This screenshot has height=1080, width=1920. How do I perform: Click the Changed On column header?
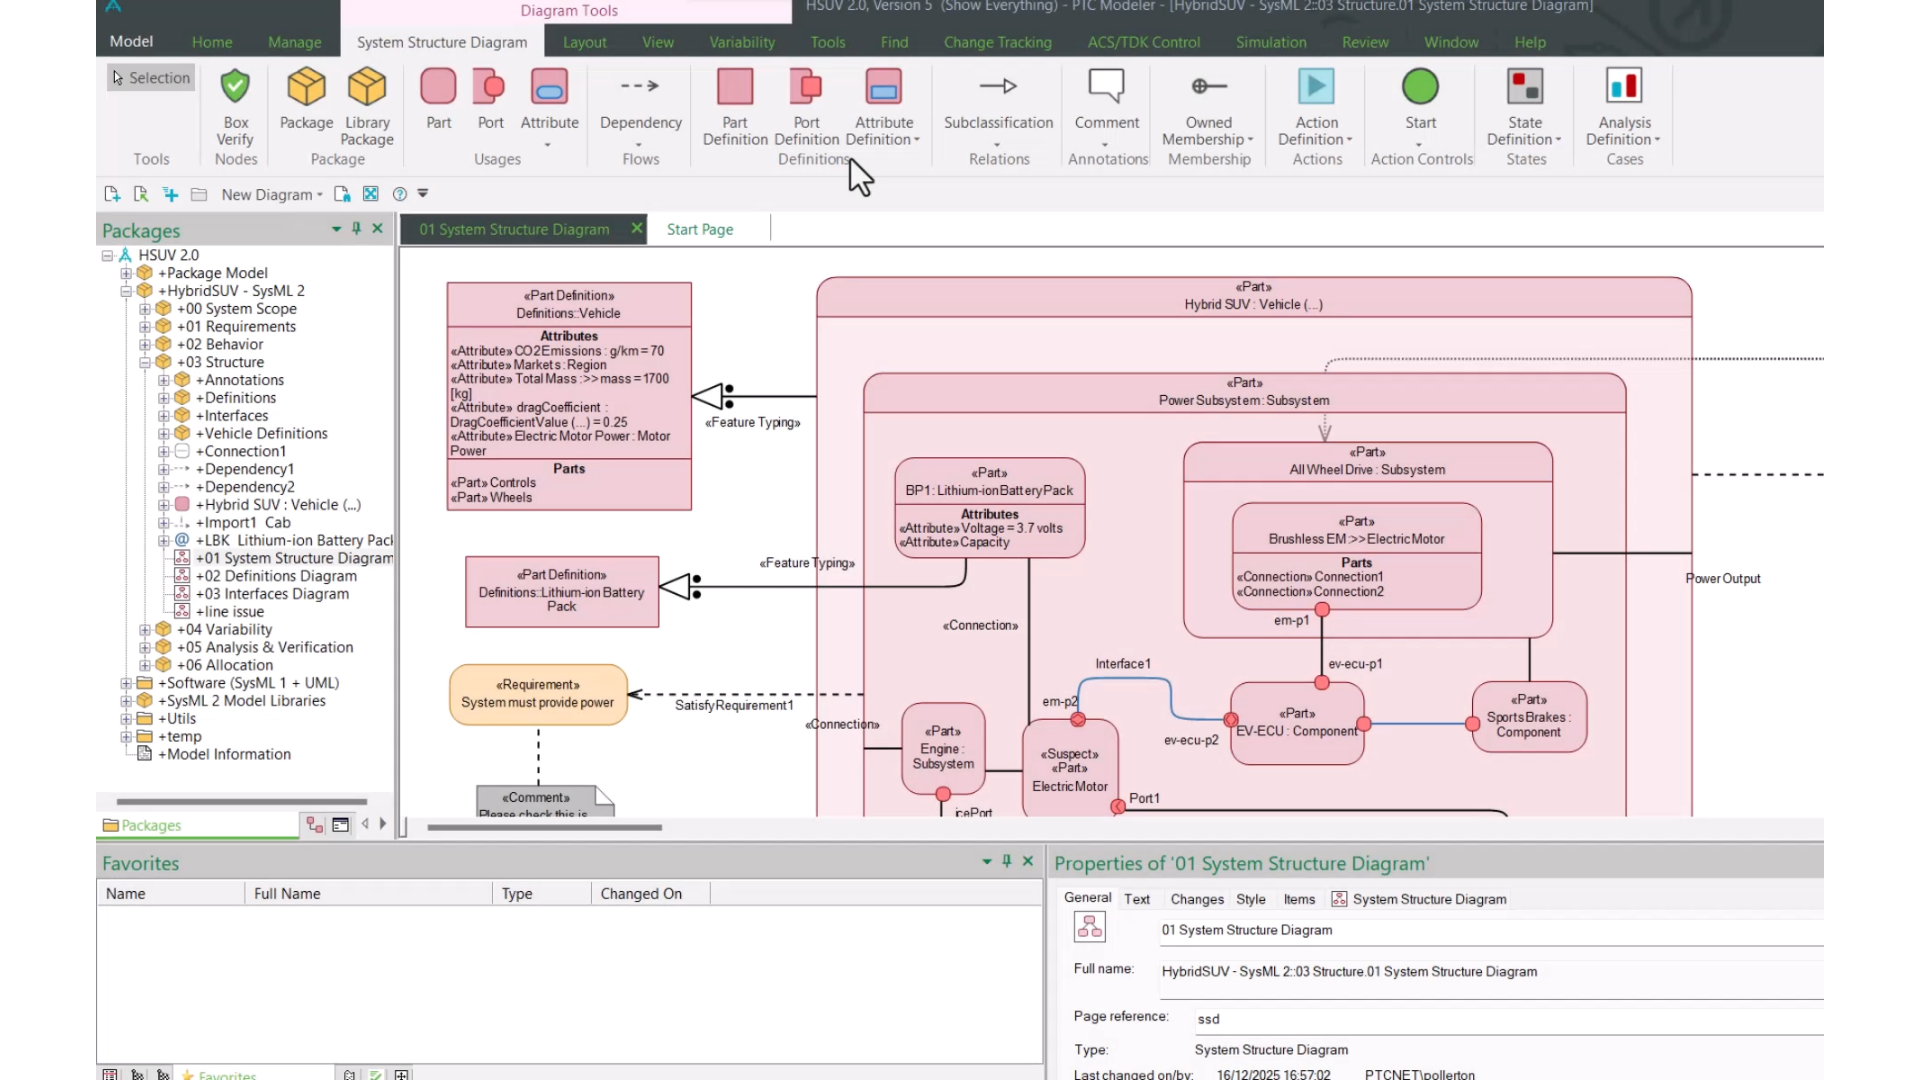click(650, 894)
